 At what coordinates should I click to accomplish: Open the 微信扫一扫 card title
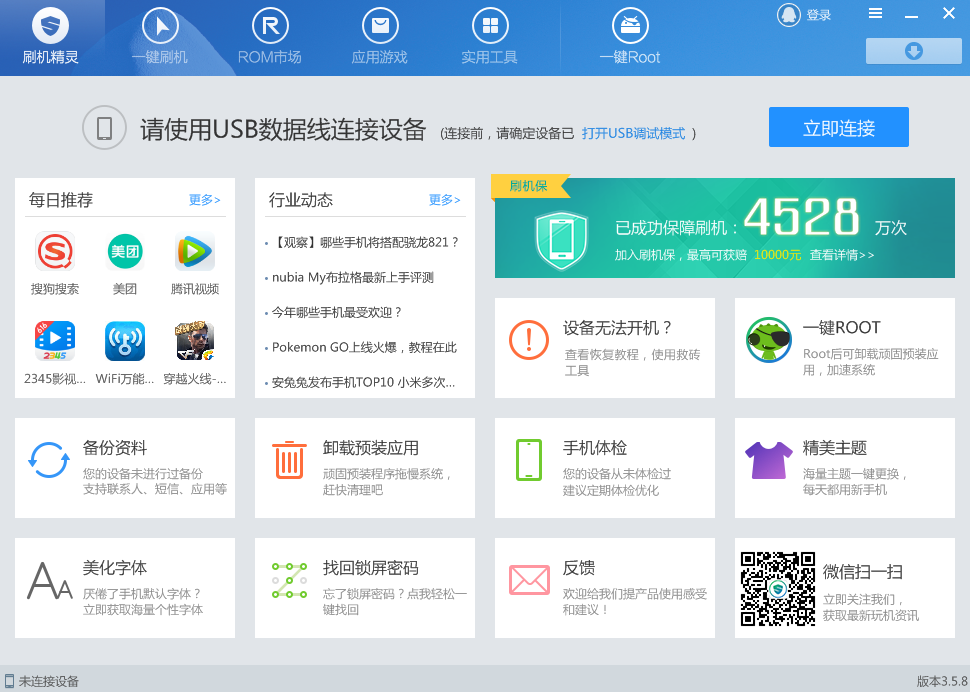[x=863, y=571]
